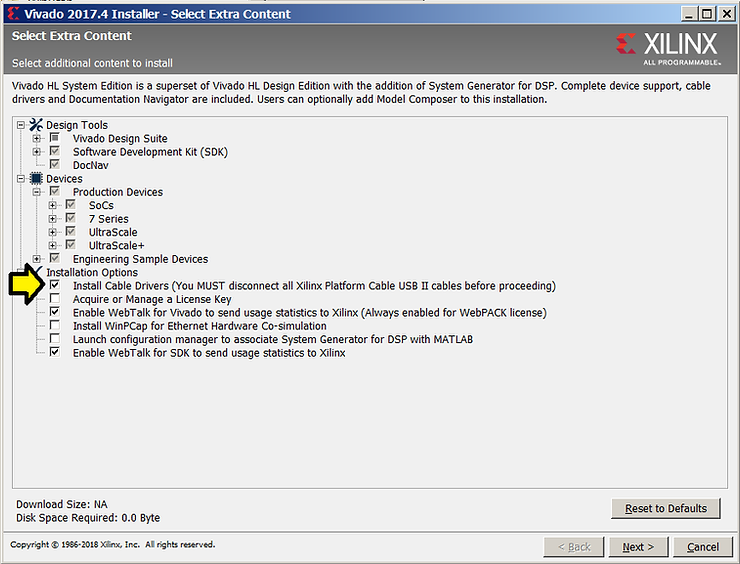Select the UltraScale+ row text
Viewport: 740px width, 564px height.
pyautogui.click(x=117, y=245)
